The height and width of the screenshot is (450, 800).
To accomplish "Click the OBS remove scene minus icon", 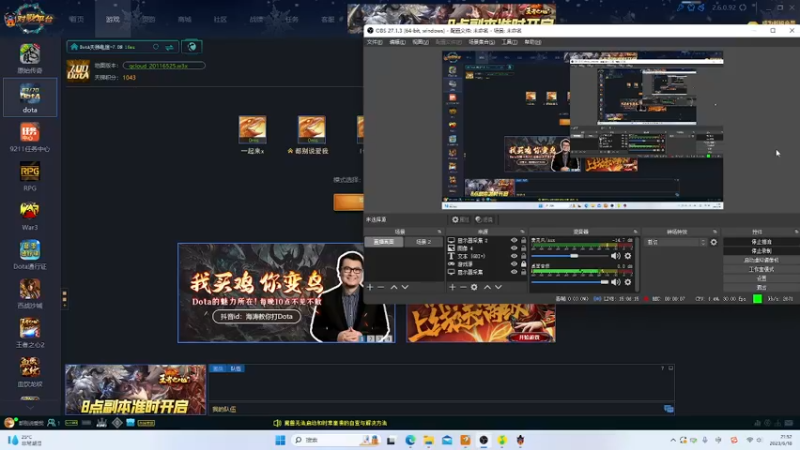I will (x=381, y=287).
